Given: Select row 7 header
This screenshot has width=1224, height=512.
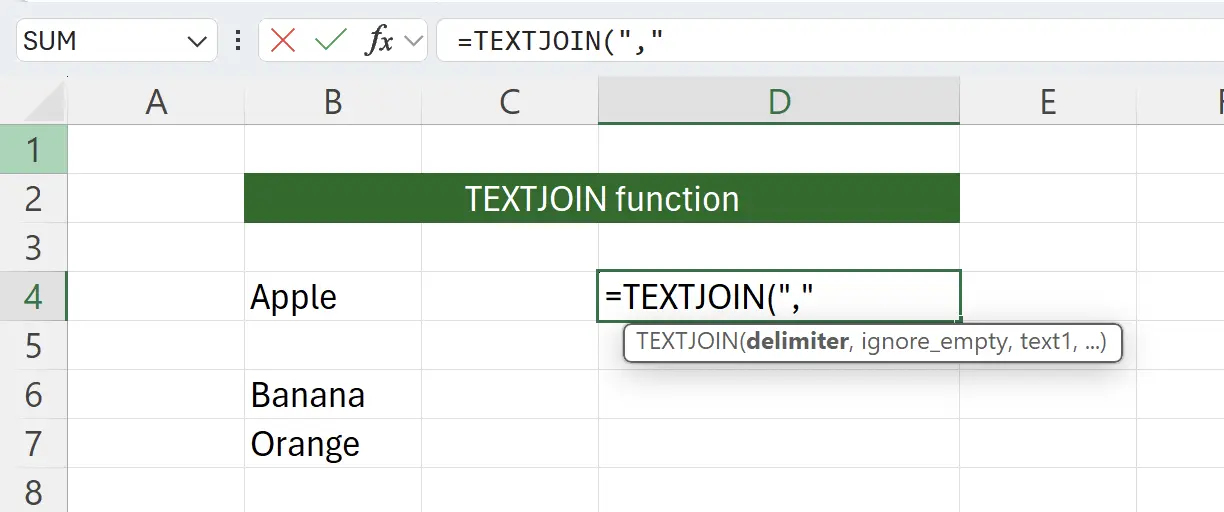Looking at the screenshot, I should pyautogui.click(x=33, y=443).
